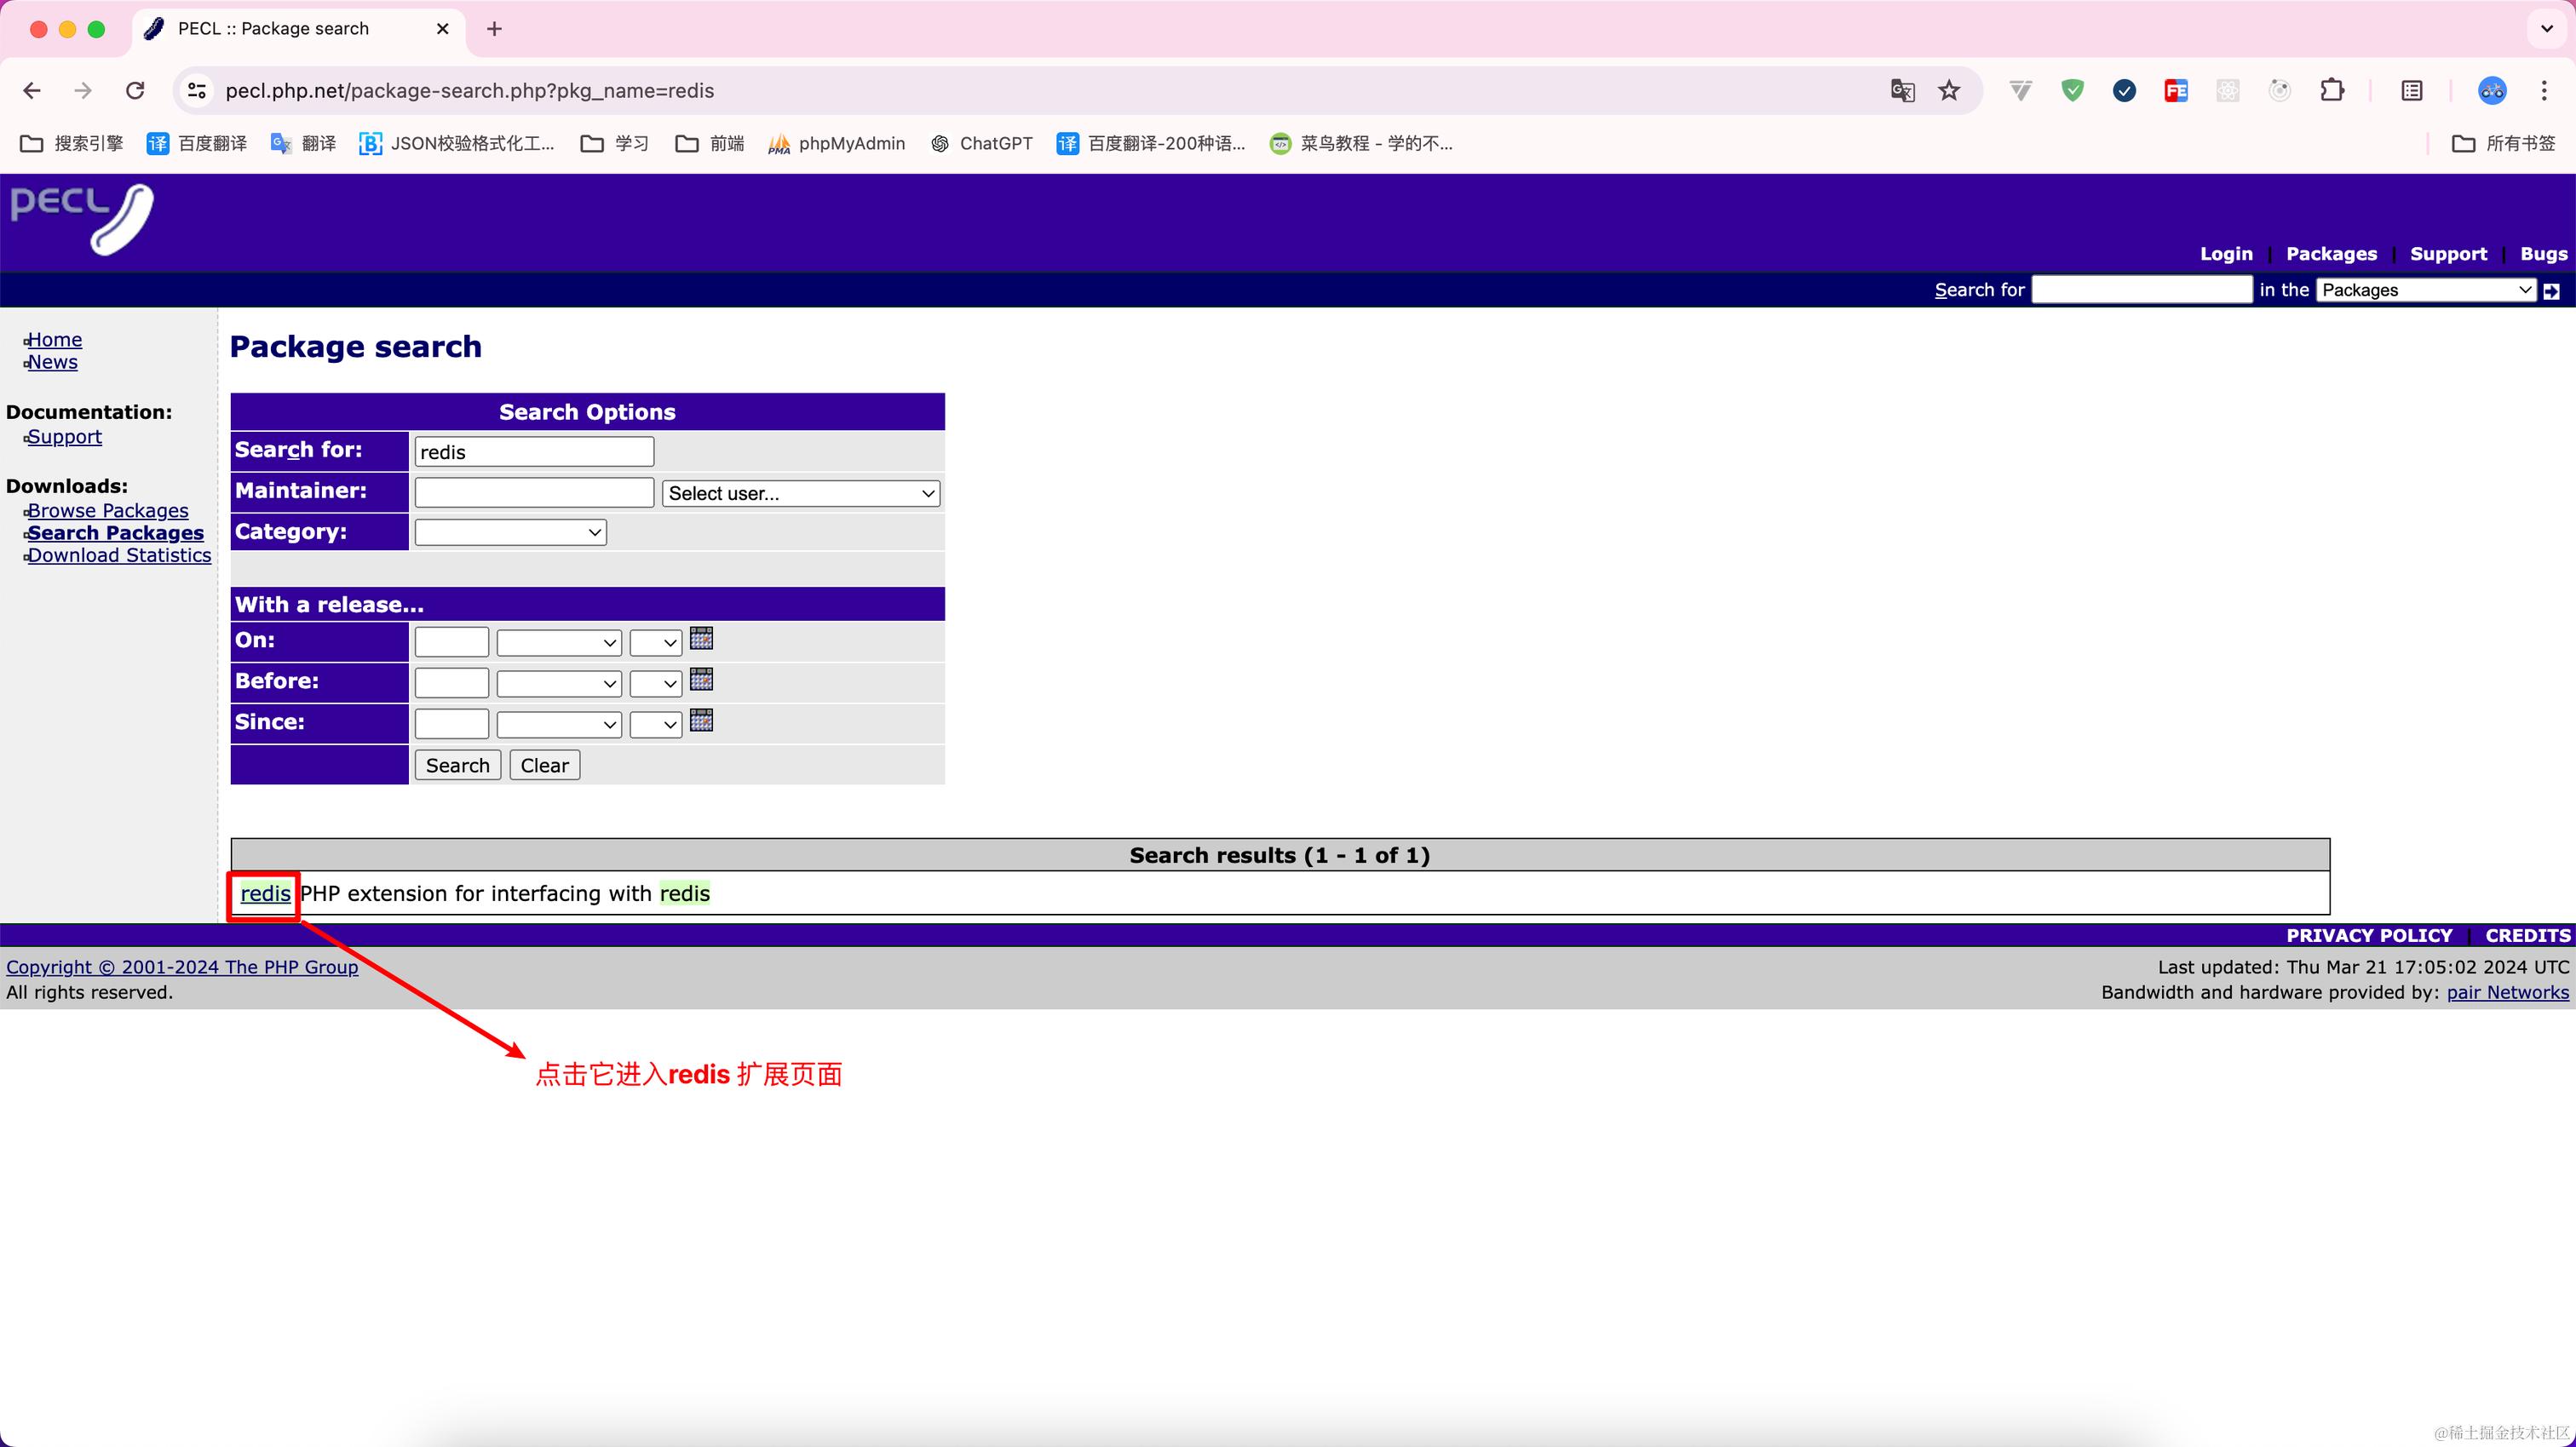Open the redis package result link
Image resolution: width=2576 pixels, height=1447 pixels.
pos(265,894)
